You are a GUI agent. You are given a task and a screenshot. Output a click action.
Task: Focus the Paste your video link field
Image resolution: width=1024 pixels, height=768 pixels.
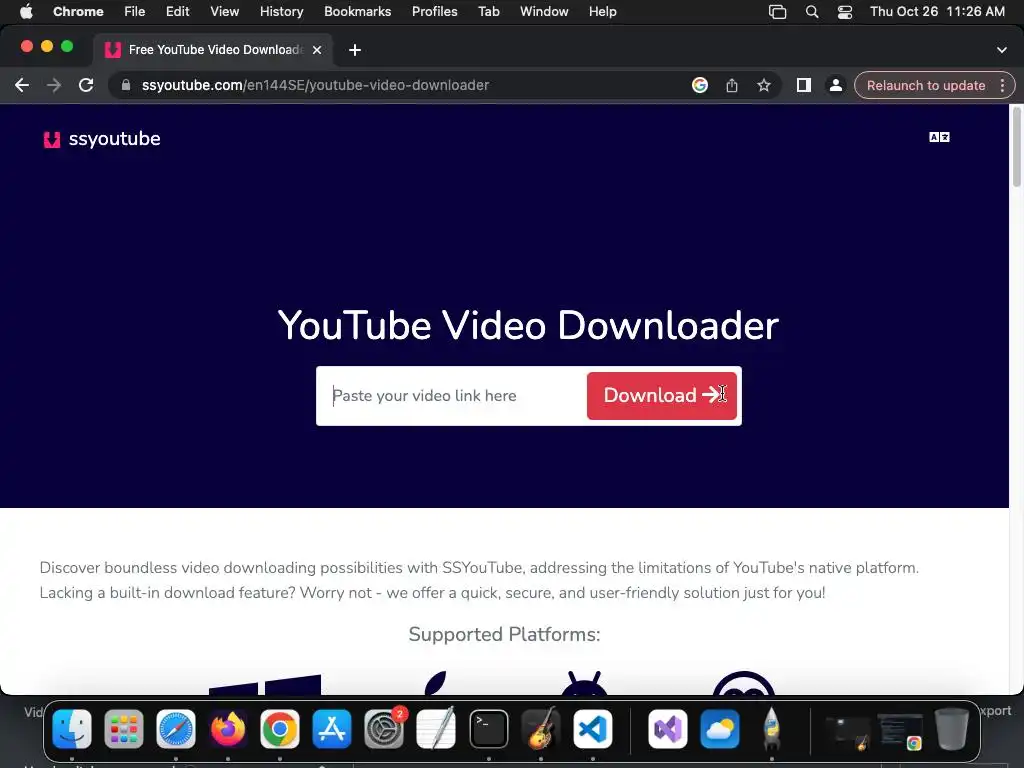pyautogui.click(x=454, y=396)
